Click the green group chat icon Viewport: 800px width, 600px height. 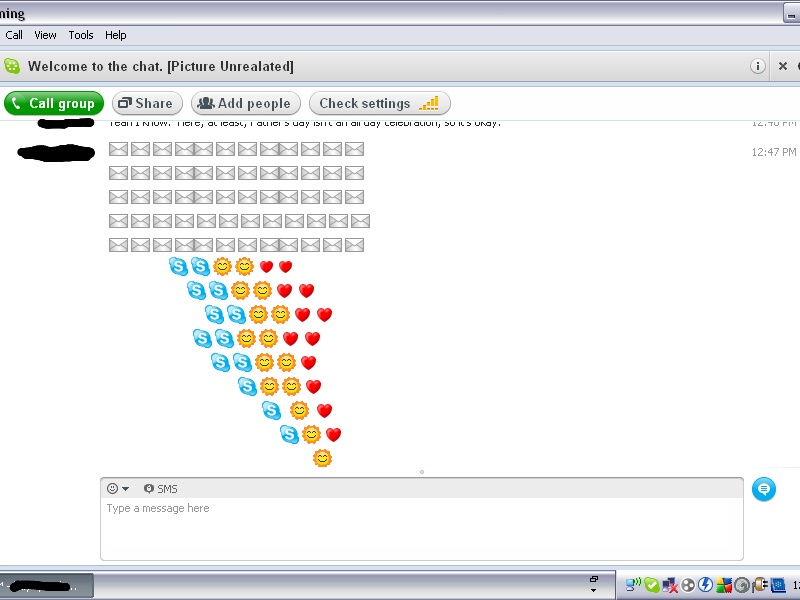point(12,66)
